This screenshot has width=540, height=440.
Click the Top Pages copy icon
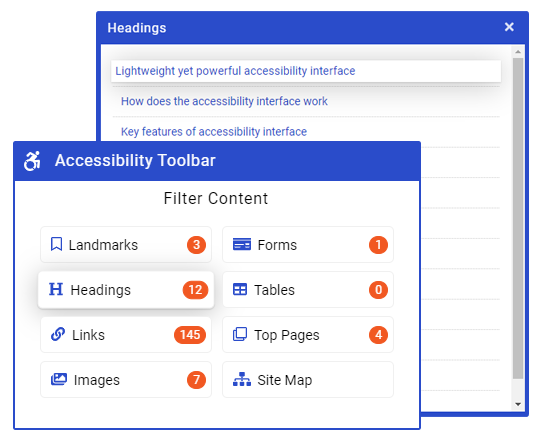coord(240,334)
